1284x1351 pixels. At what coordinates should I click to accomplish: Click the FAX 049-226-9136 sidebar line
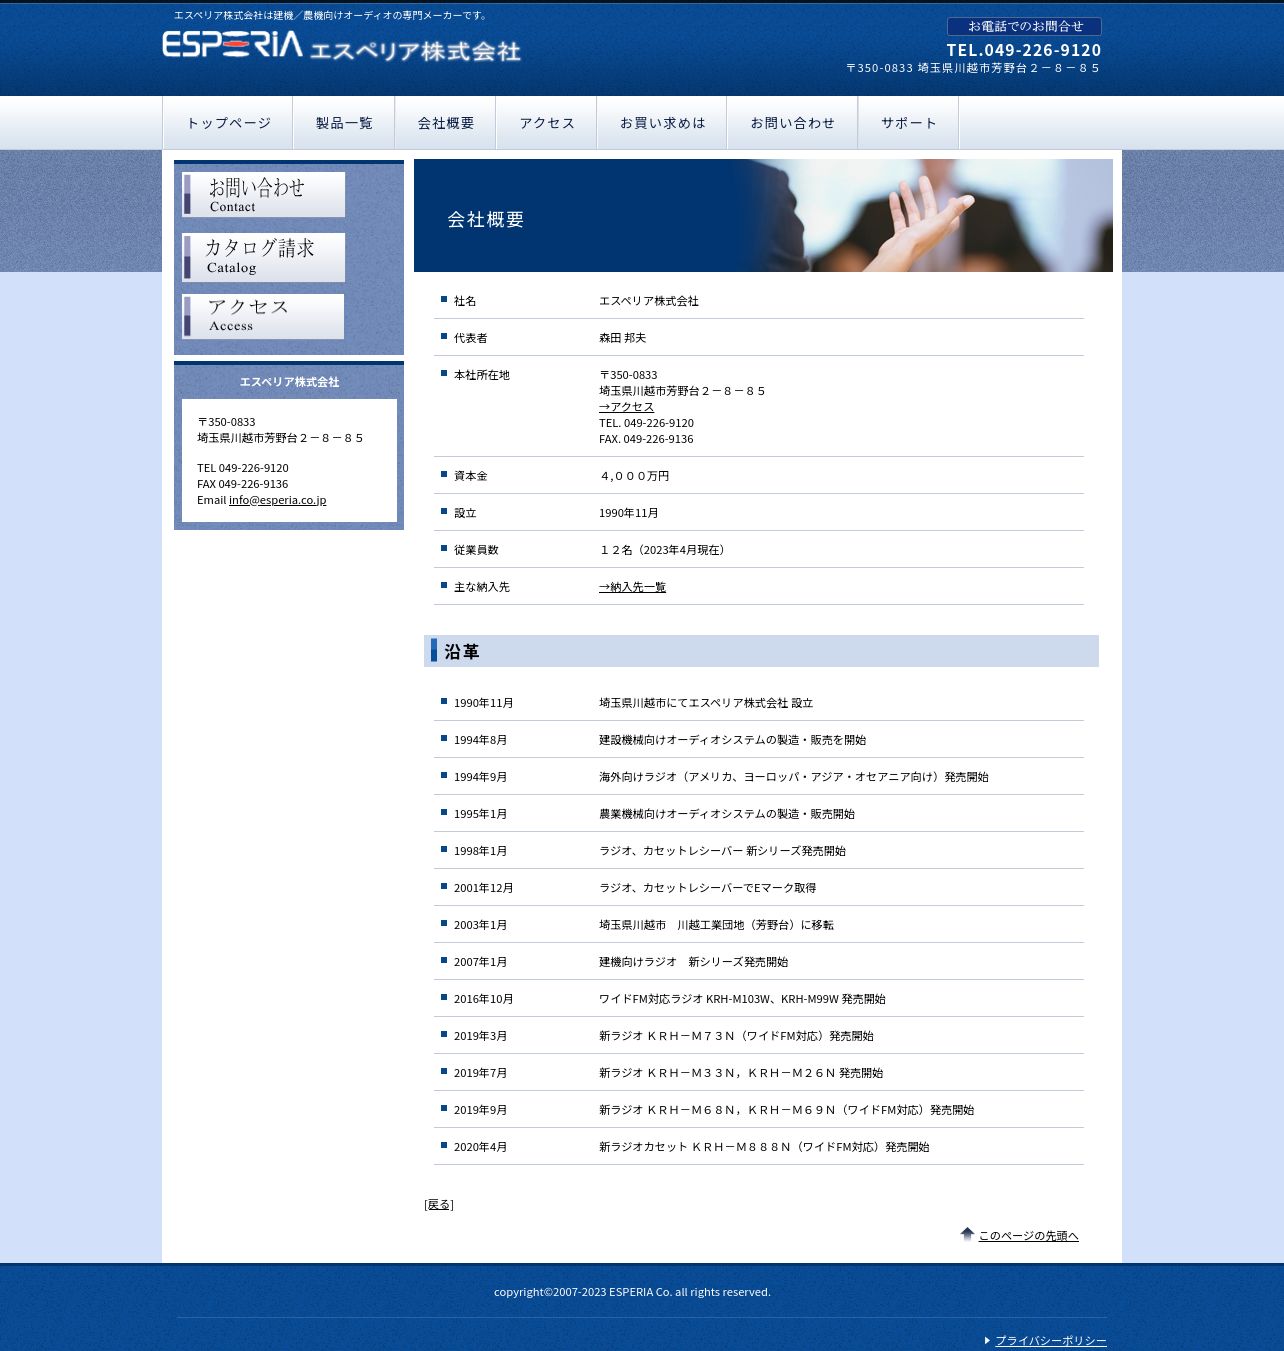point(242,484)
